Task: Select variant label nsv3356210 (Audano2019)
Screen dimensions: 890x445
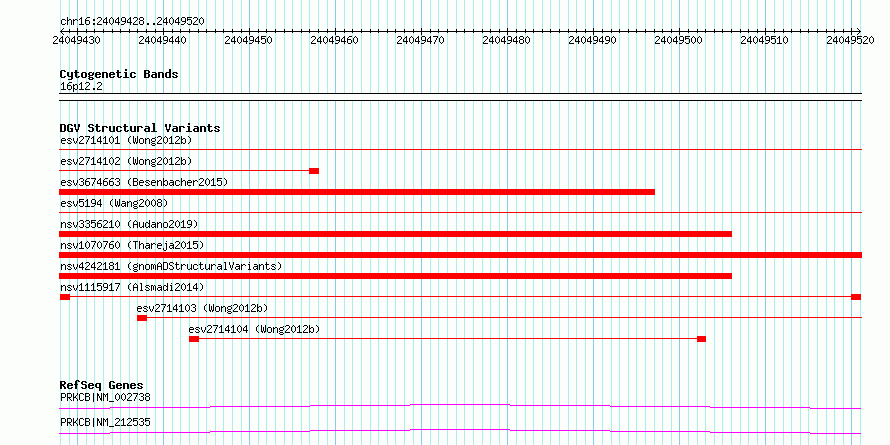Action: (x=129, y=224)
